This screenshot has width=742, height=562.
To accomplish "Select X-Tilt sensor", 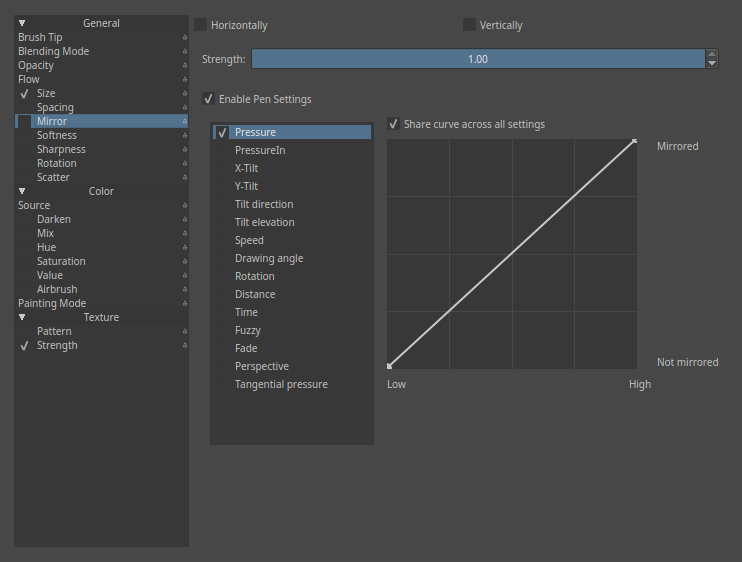I will tap(247, 168).
